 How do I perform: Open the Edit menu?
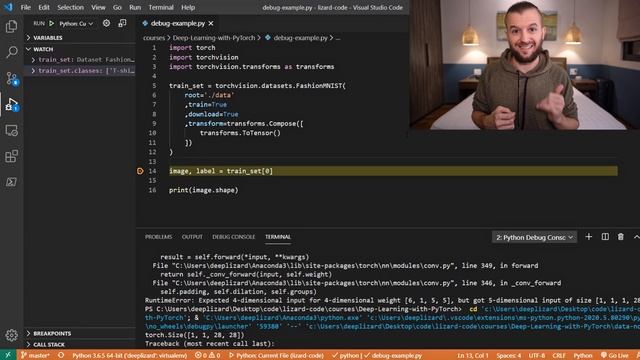(x=44, y=7)
